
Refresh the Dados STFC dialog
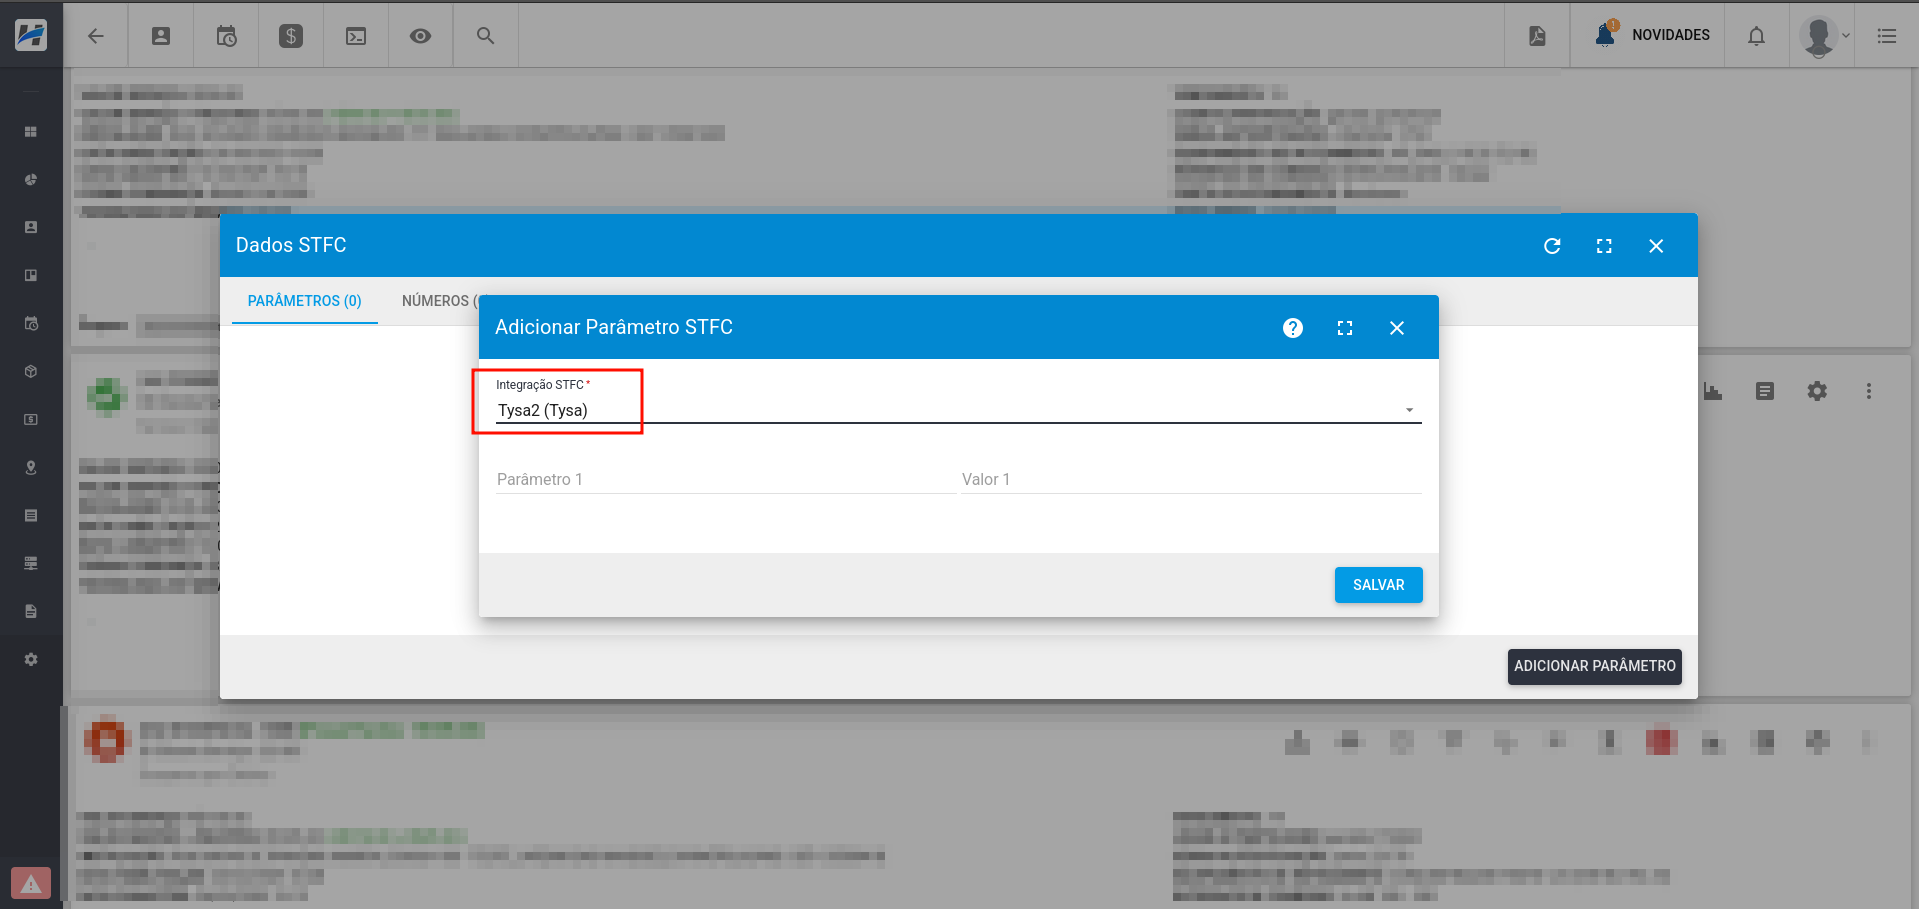click(1551, 246)
